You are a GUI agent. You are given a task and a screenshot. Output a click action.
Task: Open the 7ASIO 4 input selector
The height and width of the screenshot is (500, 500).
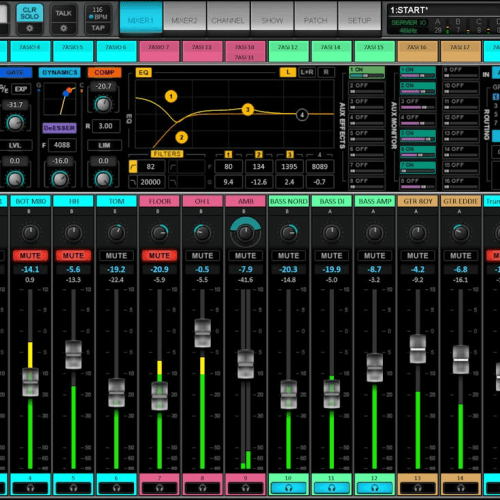(x=30, y=51)
